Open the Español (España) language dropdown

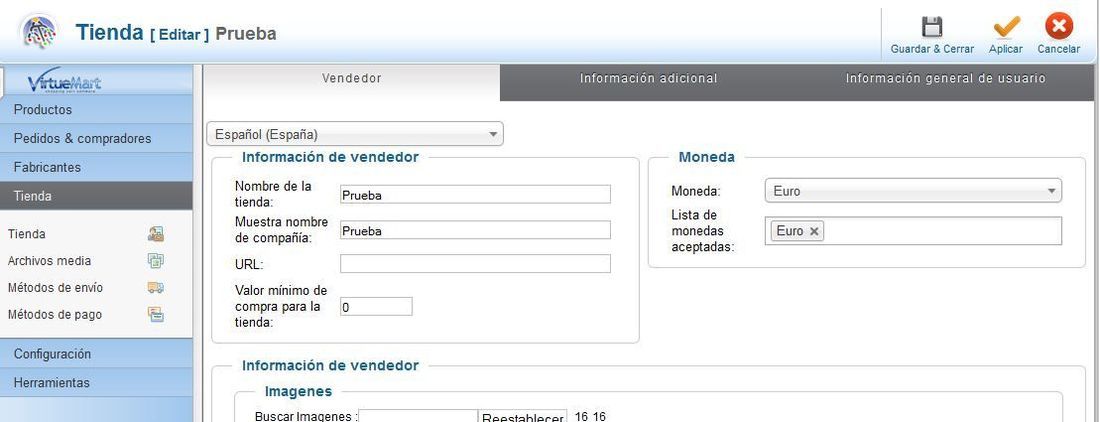[355, 134]
